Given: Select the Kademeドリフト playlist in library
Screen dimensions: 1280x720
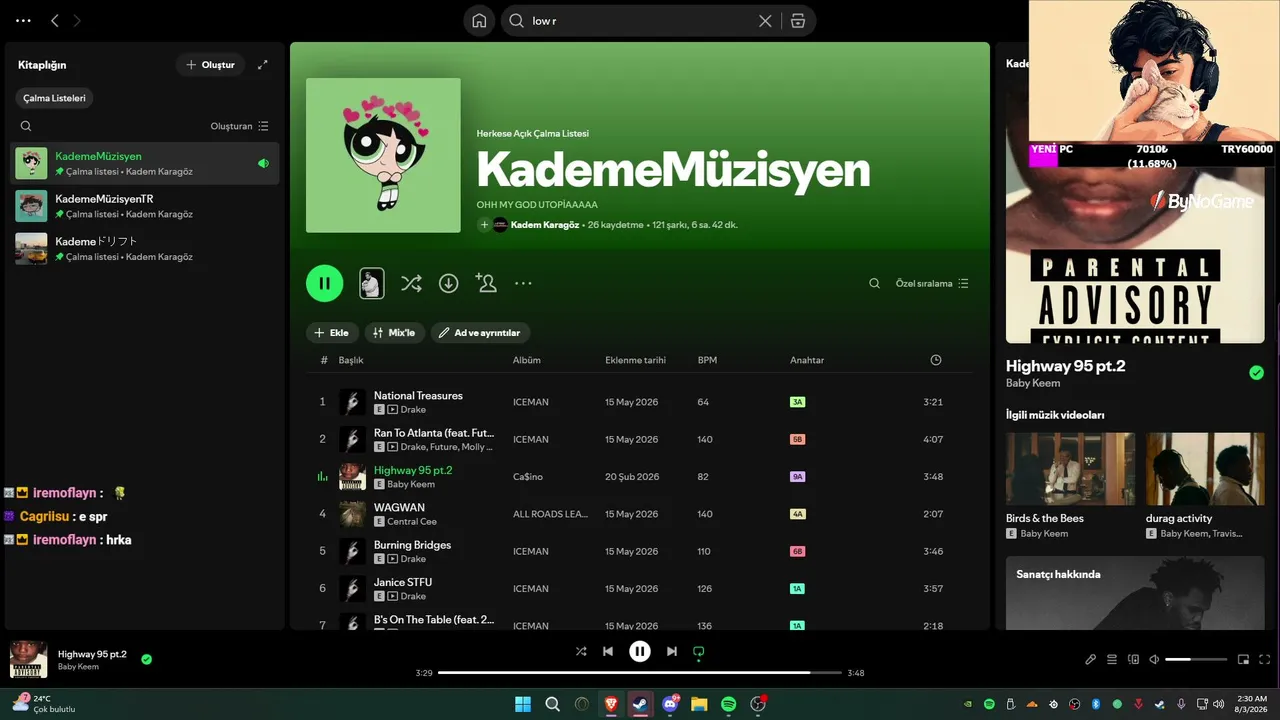Looking at the screenshot, I should 145,249.
